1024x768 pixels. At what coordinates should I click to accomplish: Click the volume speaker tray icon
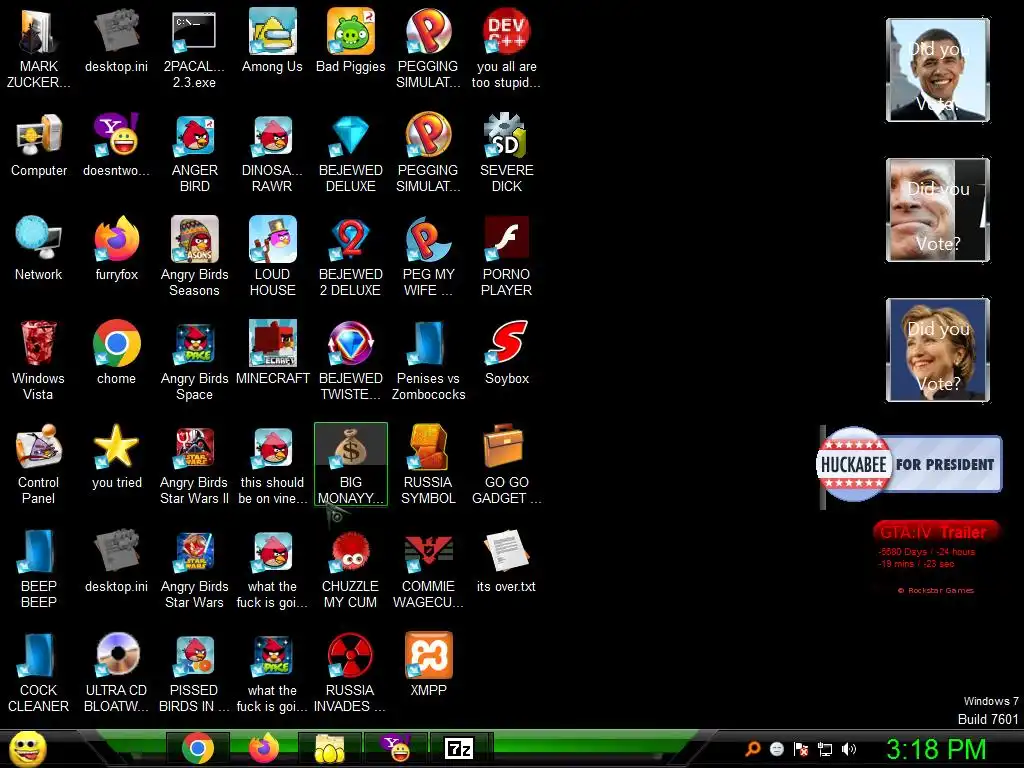[849, 749]
